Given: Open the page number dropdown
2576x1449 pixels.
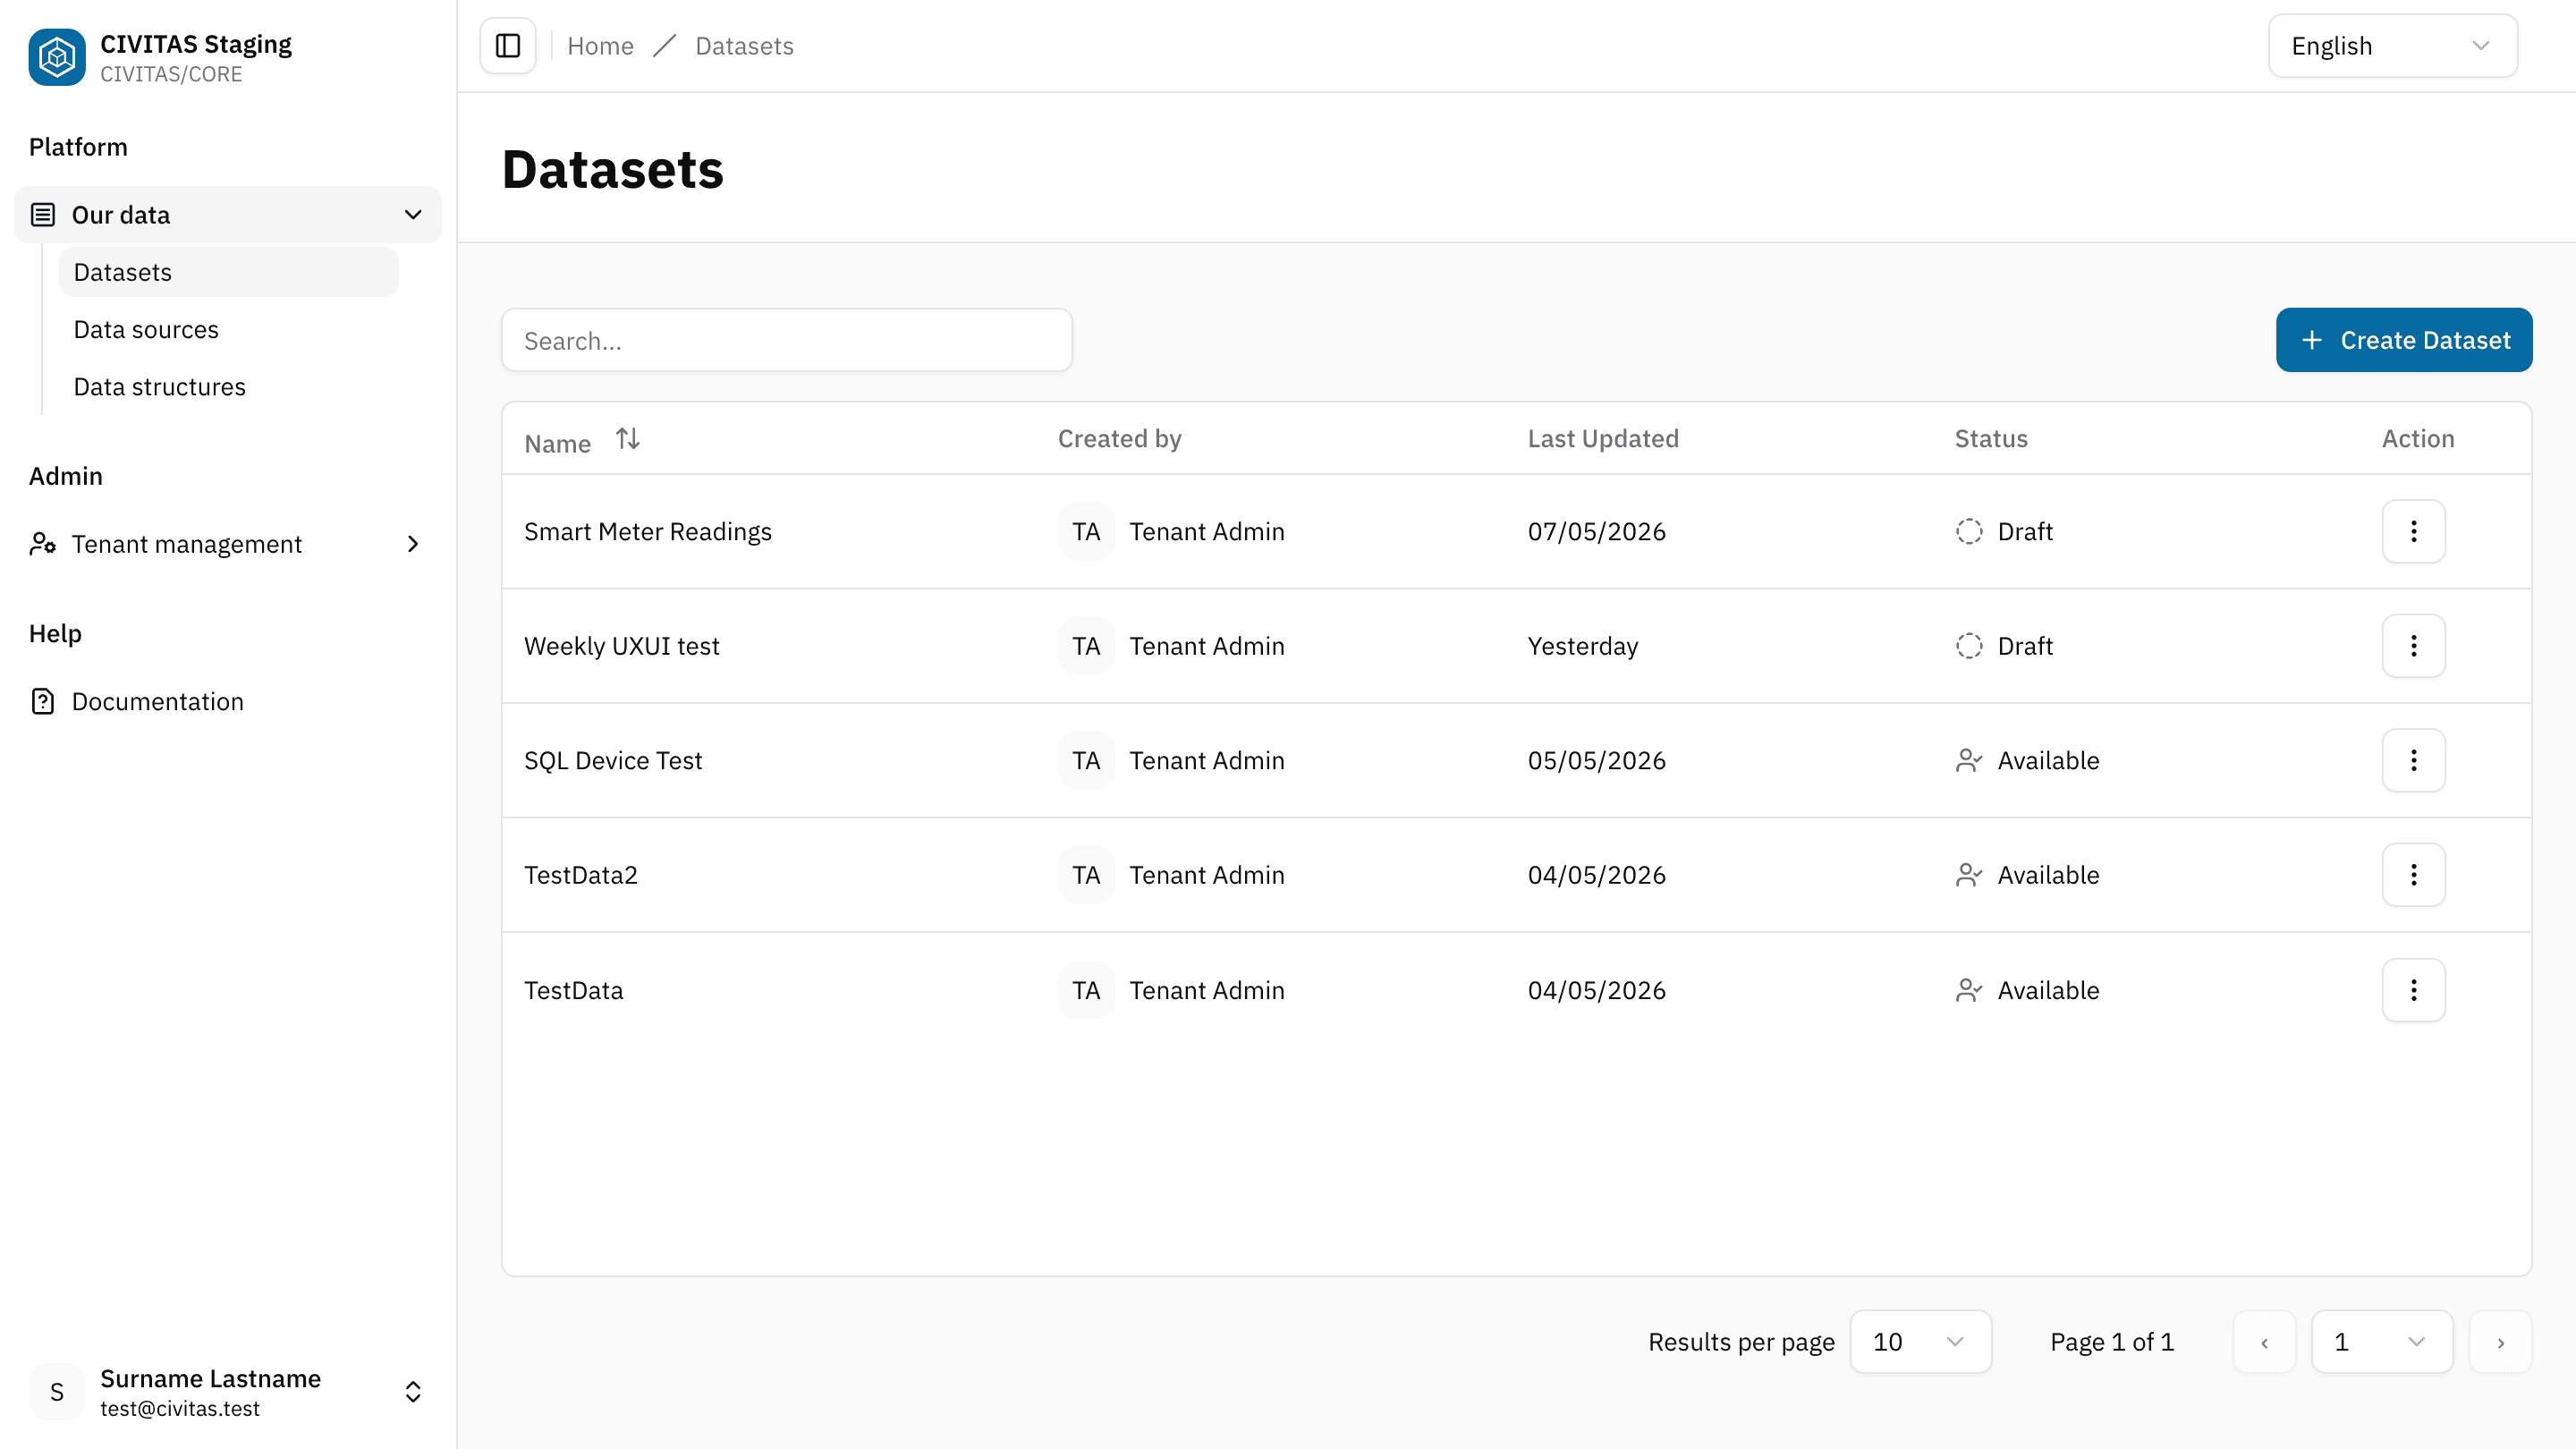Looking at the screenshot, I should (x=2382, y=1342).
